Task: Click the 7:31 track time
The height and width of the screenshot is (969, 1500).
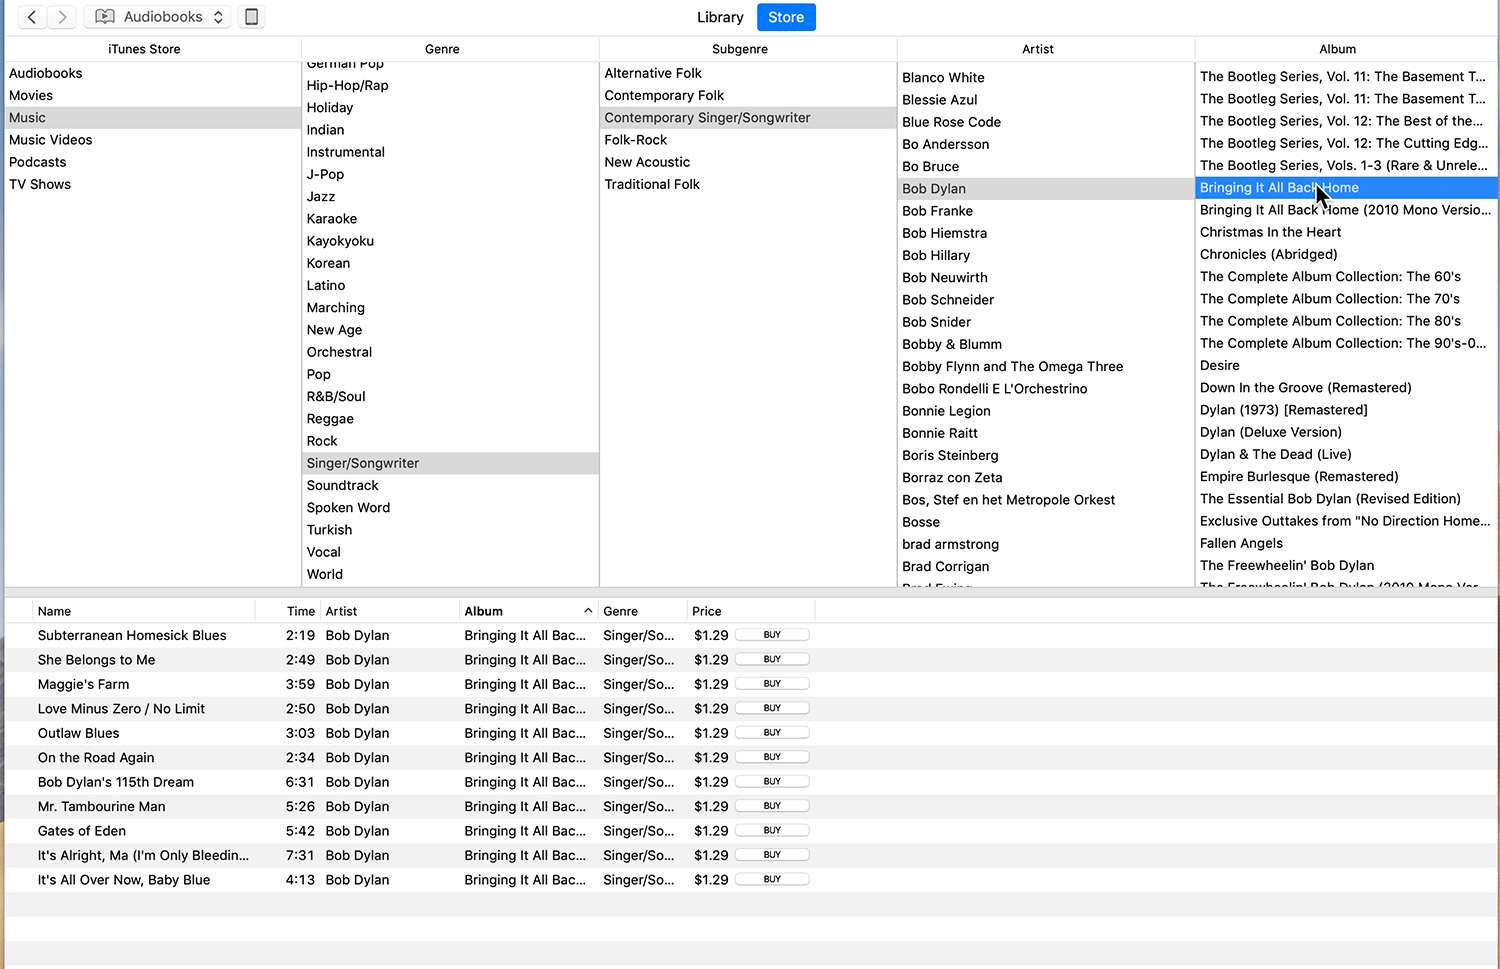Action: [x=300, y=855]
